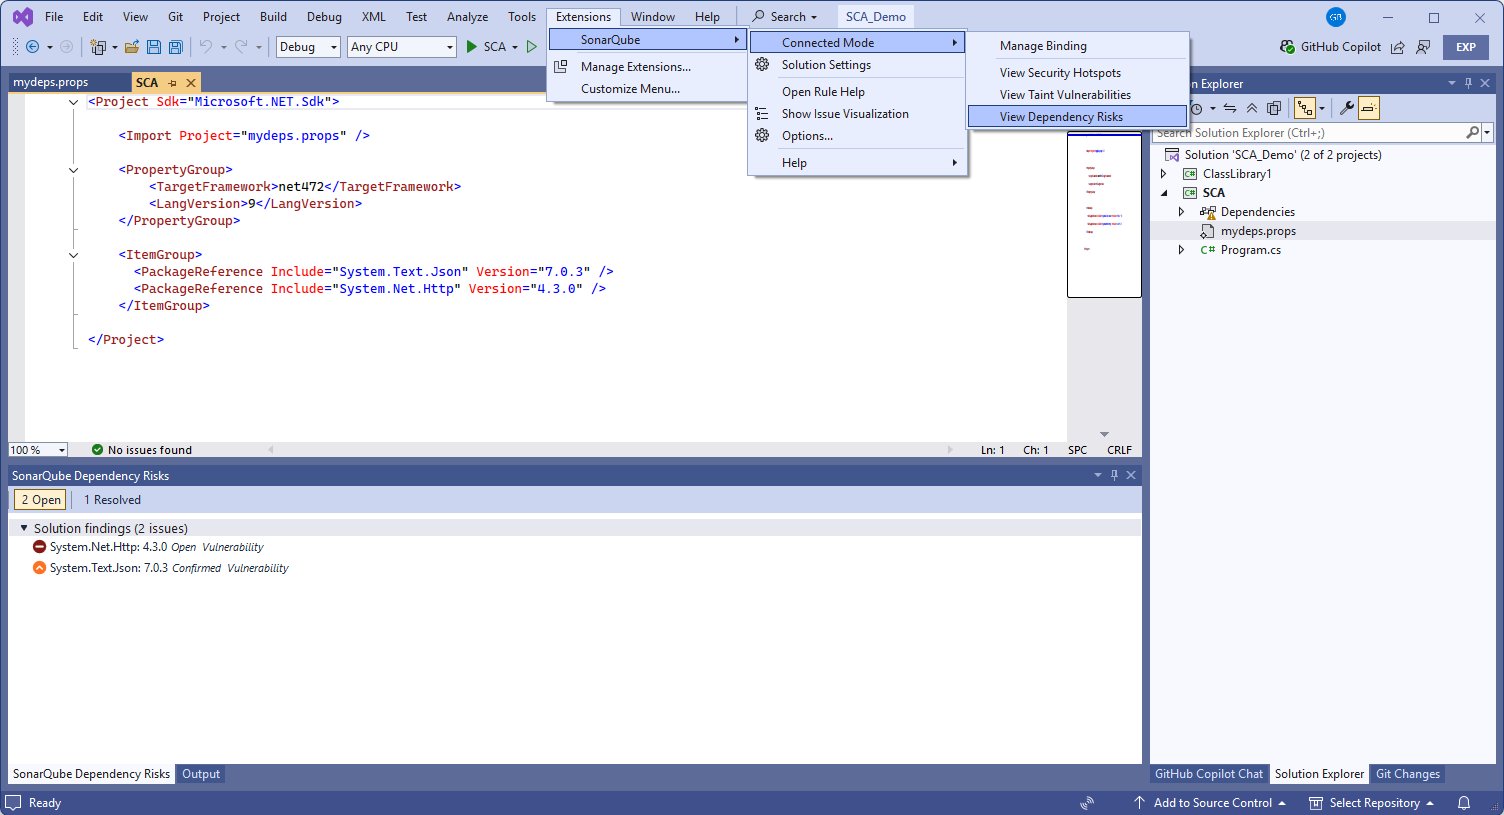This screenshot has width=1504, height=815.
Task: Open Manage Extensions... menu entry
Action: coord(647,67)
